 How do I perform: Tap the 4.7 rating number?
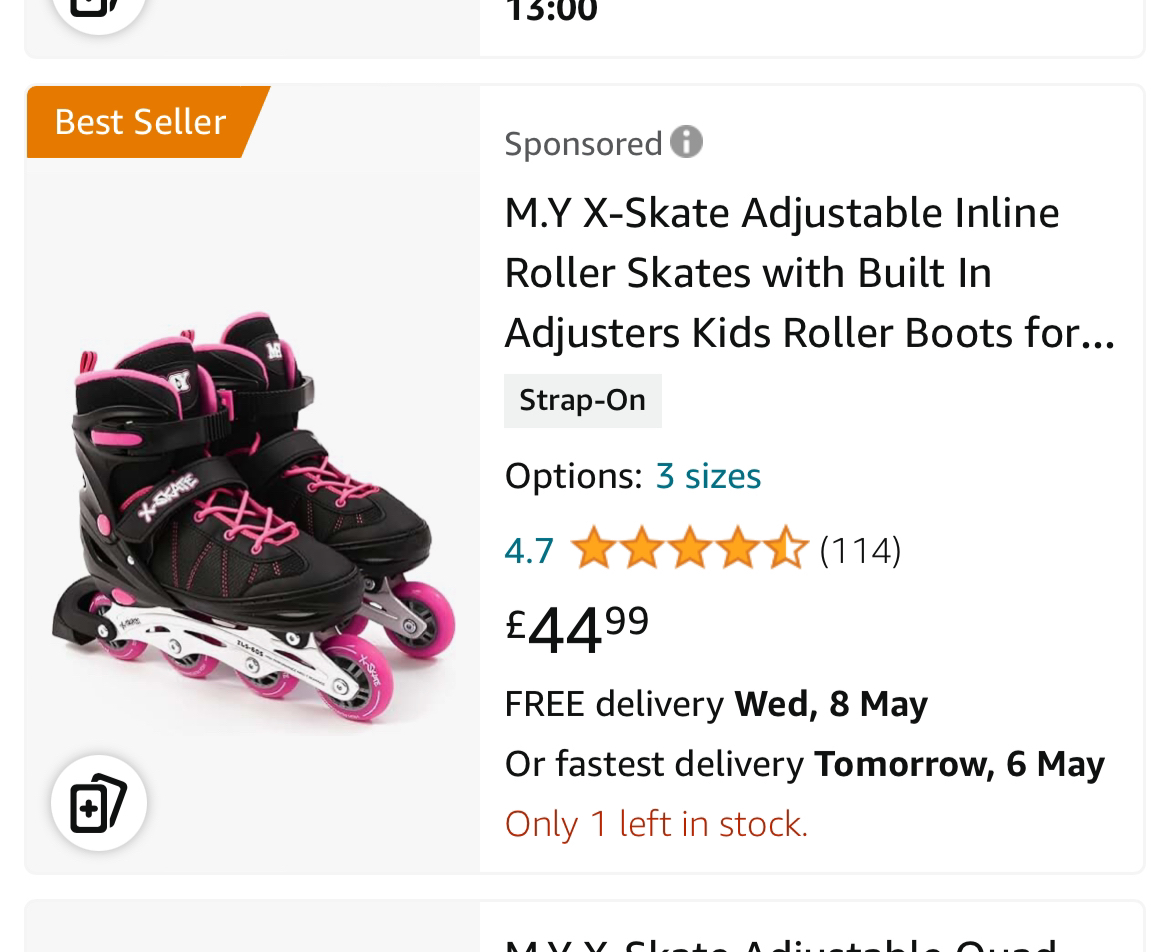[x=529, y=550]
